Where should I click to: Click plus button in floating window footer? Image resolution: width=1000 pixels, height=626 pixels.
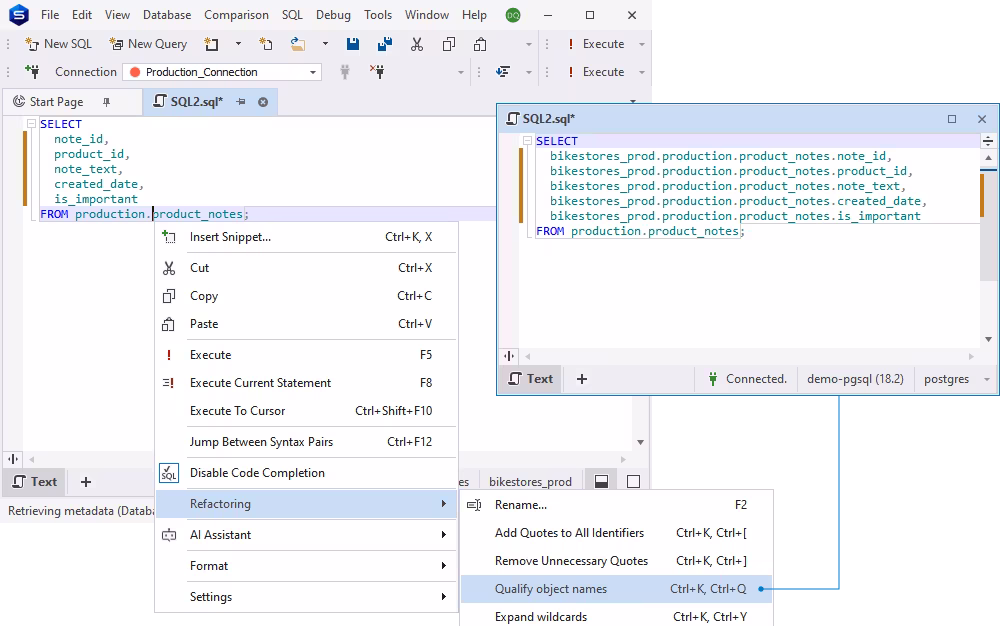click(x=582, y=379)
